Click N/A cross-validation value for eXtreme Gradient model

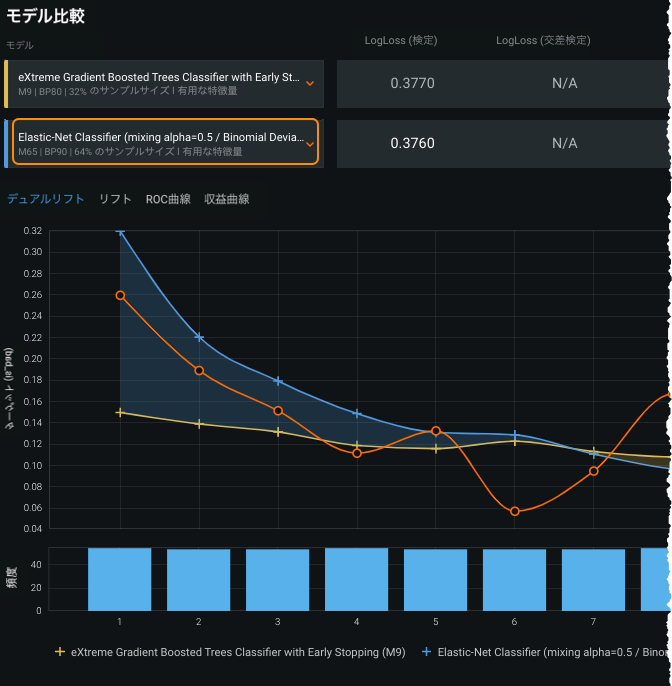[x=564, y=83]
